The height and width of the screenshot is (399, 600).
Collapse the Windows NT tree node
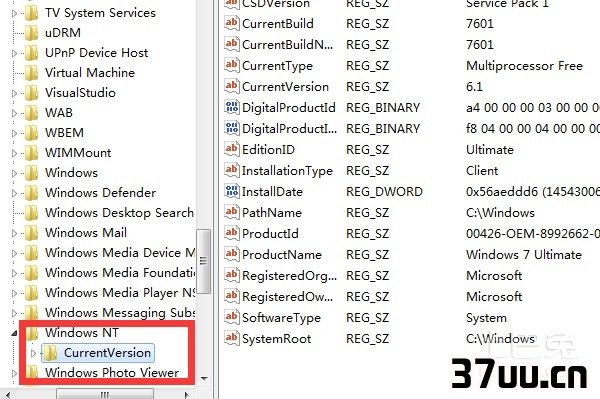pos(15,333)
